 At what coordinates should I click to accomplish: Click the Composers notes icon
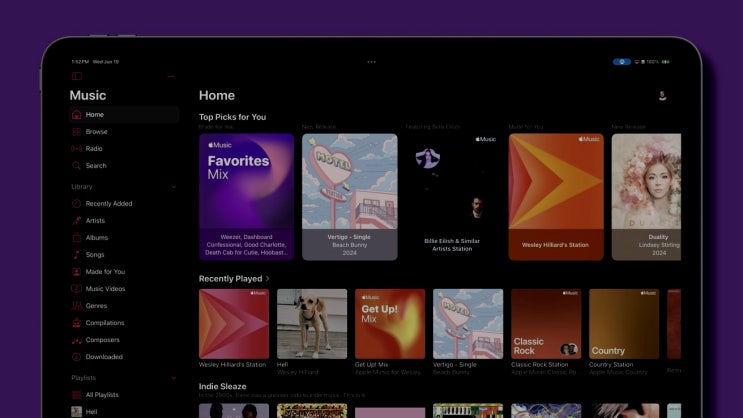[76, 340]
